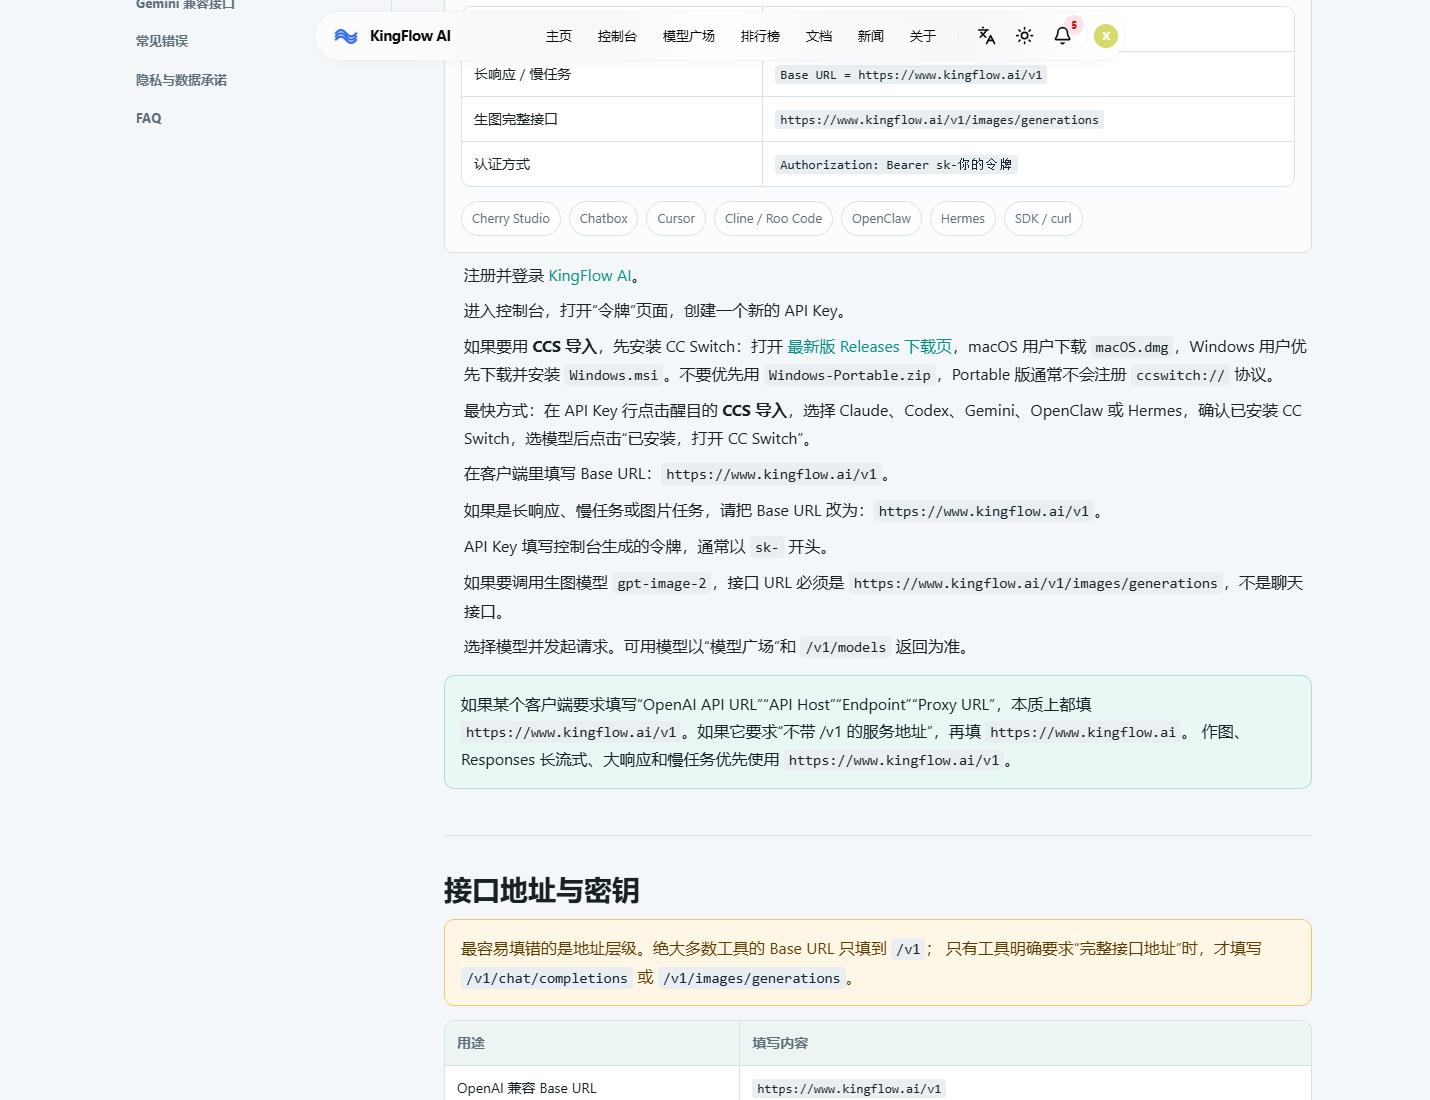Open the 排行榜 nav item
Image resolution: width=1430 pixels, height=1100 pixels.
760,36
